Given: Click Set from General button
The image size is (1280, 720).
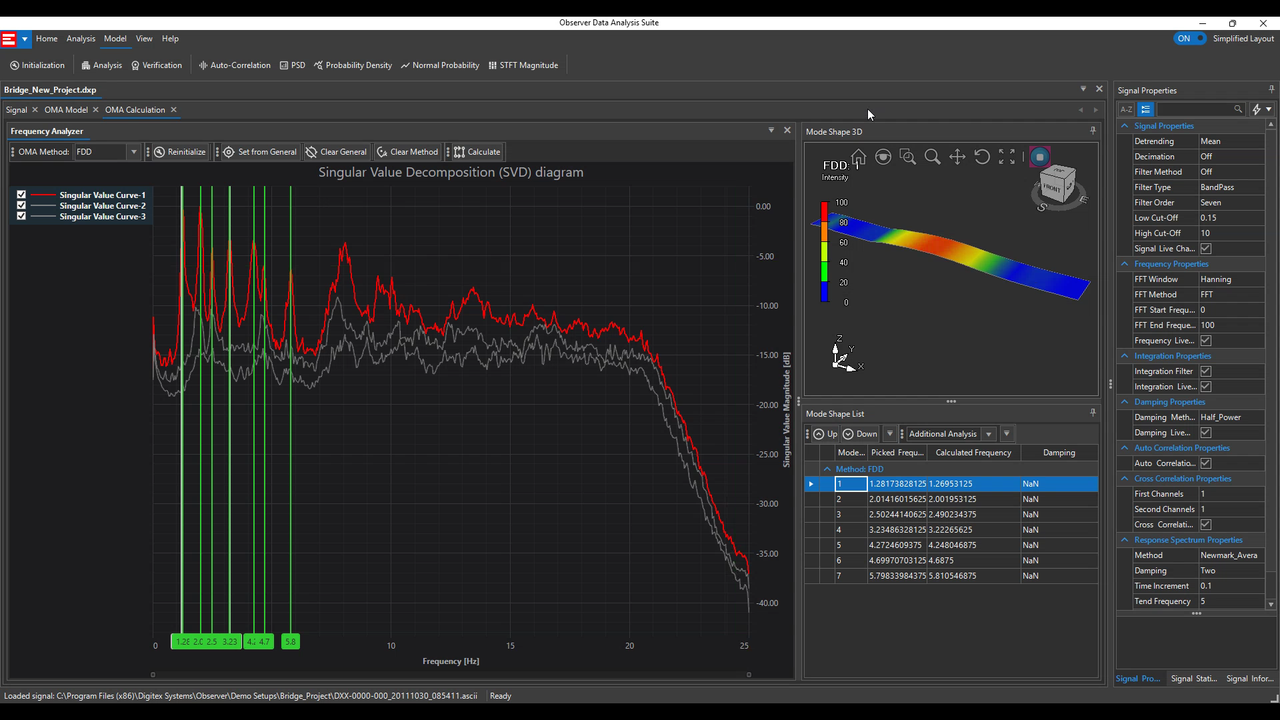Looking at the screenshot, I should [x=260, y=152].
